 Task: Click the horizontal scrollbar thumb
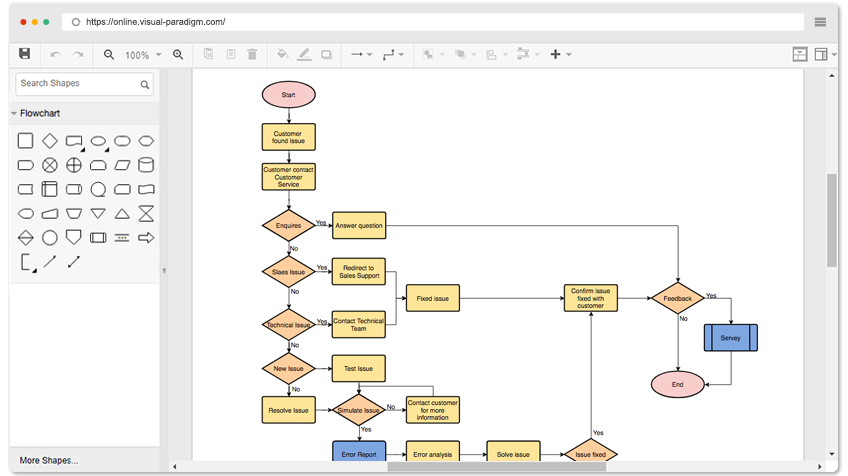pyautogui.click(x=496, y=466)
